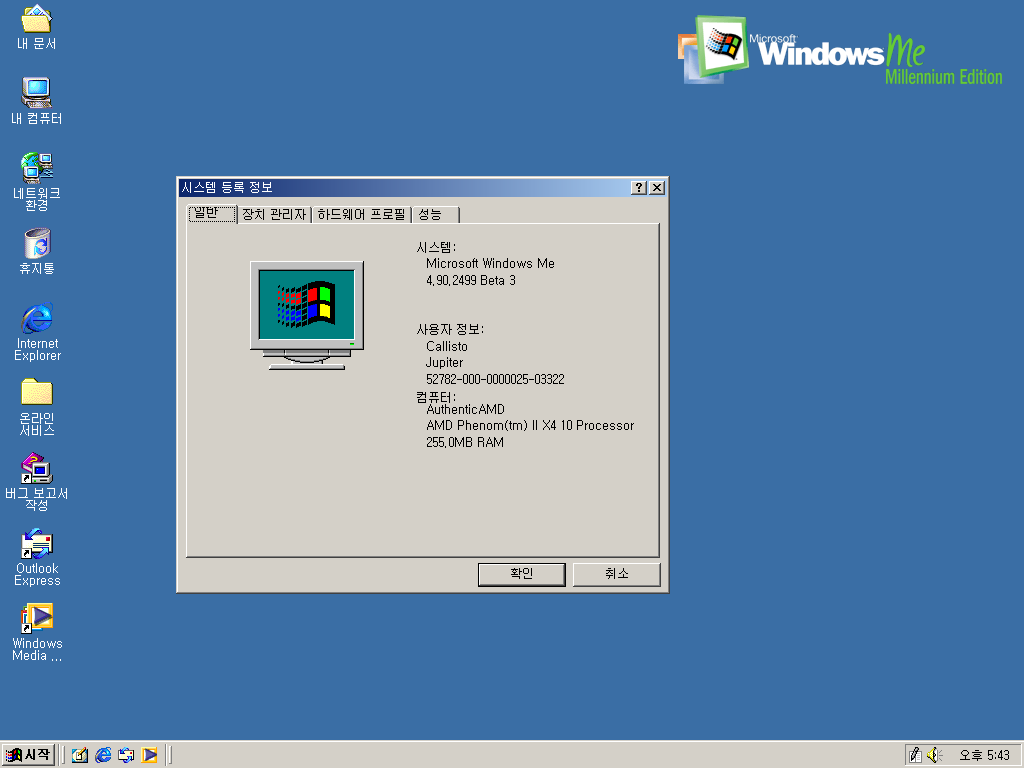1024x768 pixels.
Task: Open the 시작 Start menu
Action: 28,755
